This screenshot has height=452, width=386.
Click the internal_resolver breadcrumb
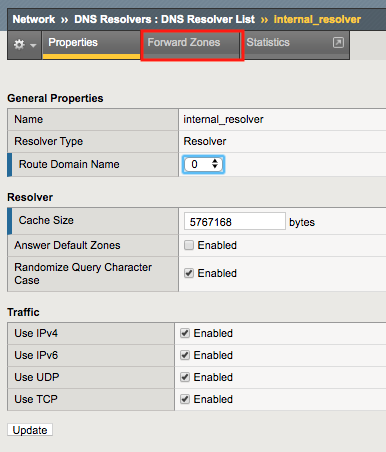pos(317,19)
